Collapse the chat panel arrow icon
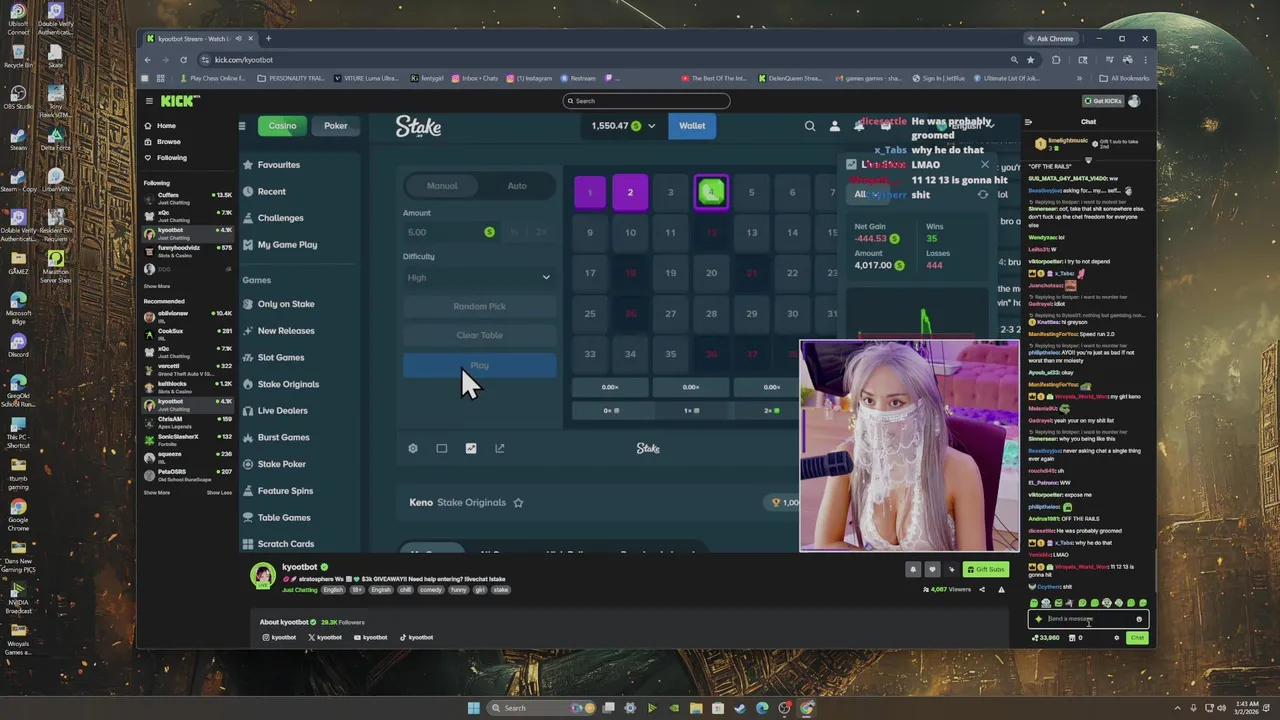The image size is (1280, 720). tap(1028, 122)
